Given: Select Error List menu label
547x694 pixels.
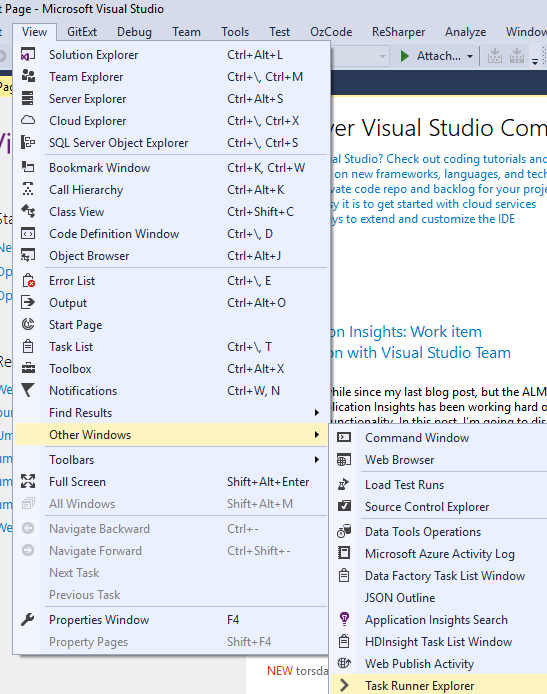Looking at the screenshot, I should [72, 281].
